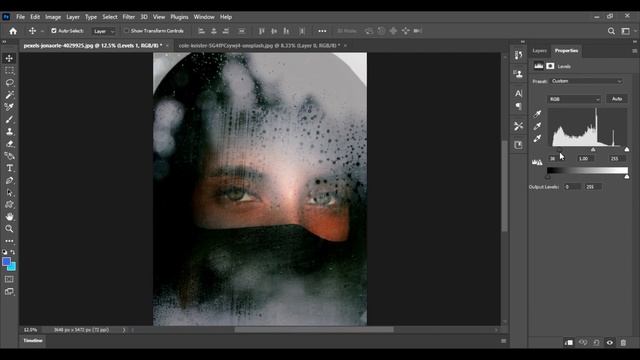Swap foreground and background colors

point(13,252)
